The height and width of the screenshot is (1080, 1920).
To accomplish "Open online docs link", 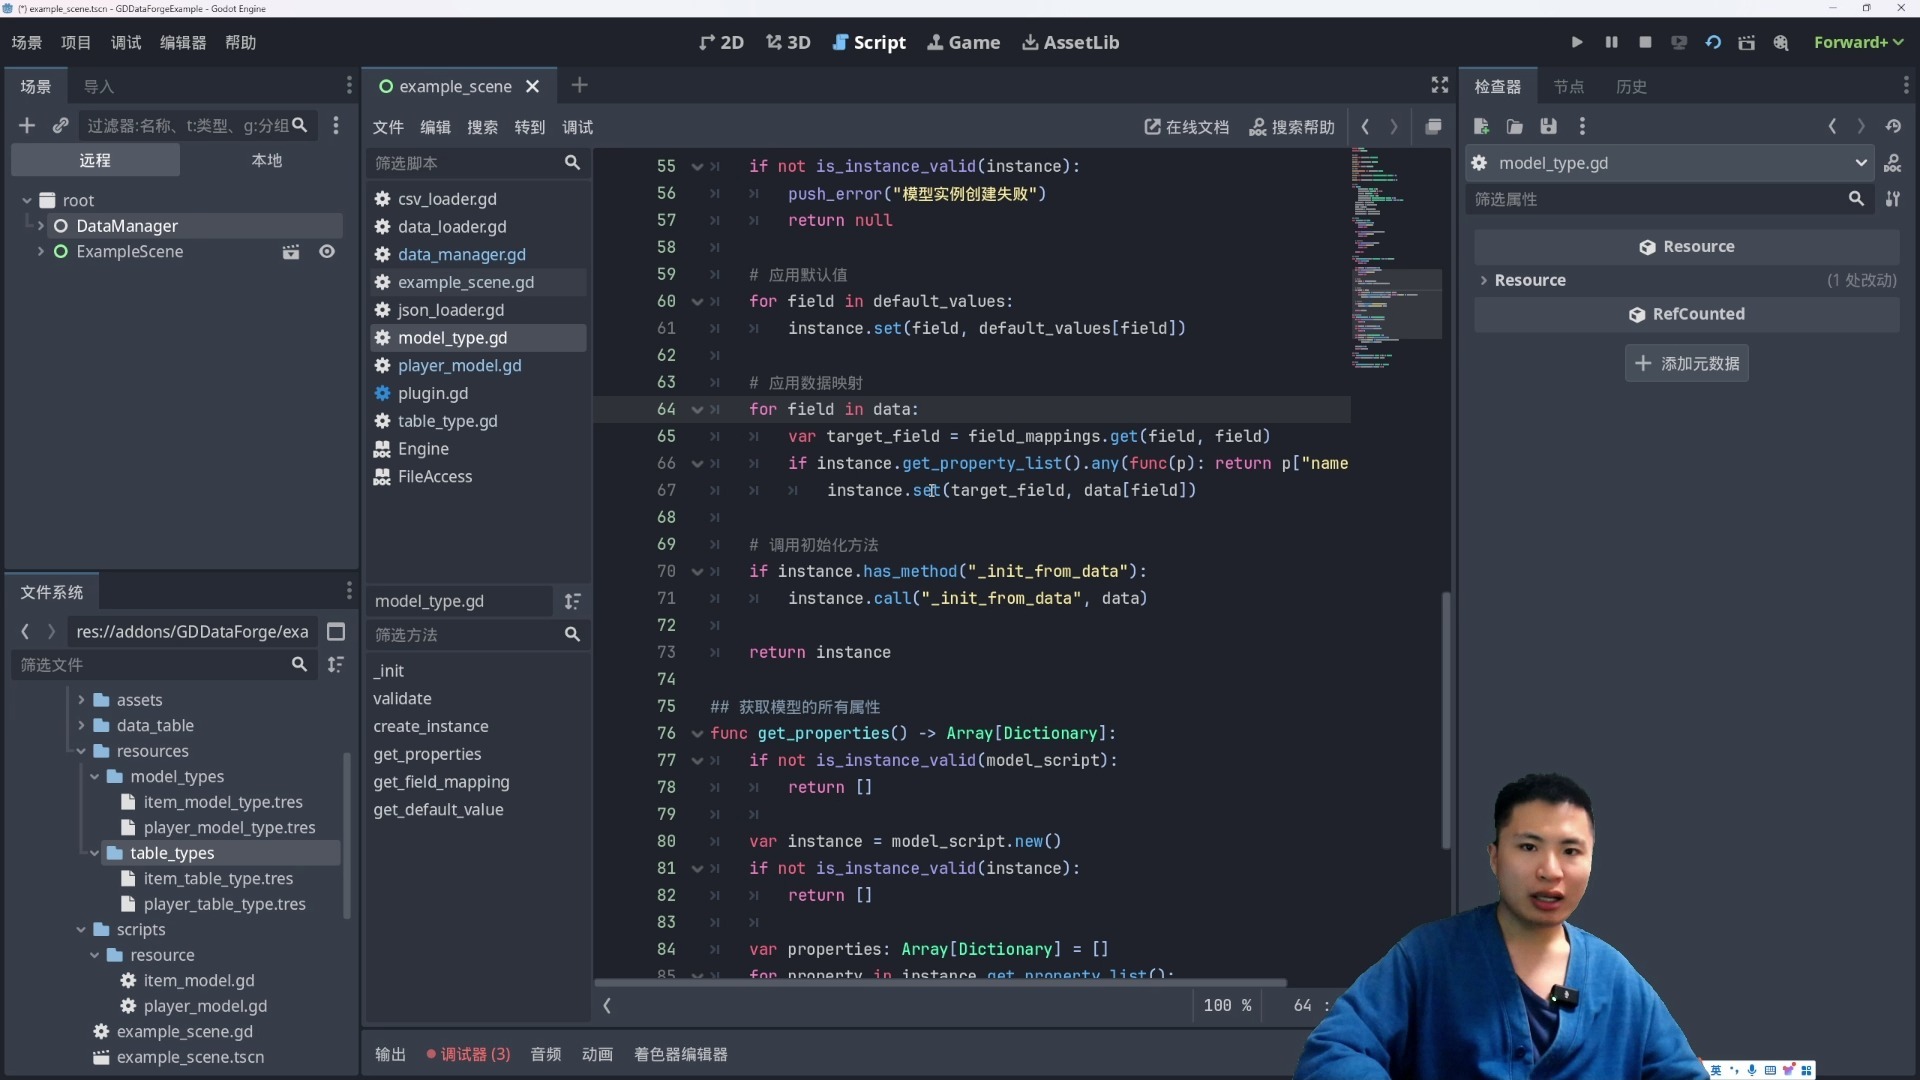I will click(1187, 127).
